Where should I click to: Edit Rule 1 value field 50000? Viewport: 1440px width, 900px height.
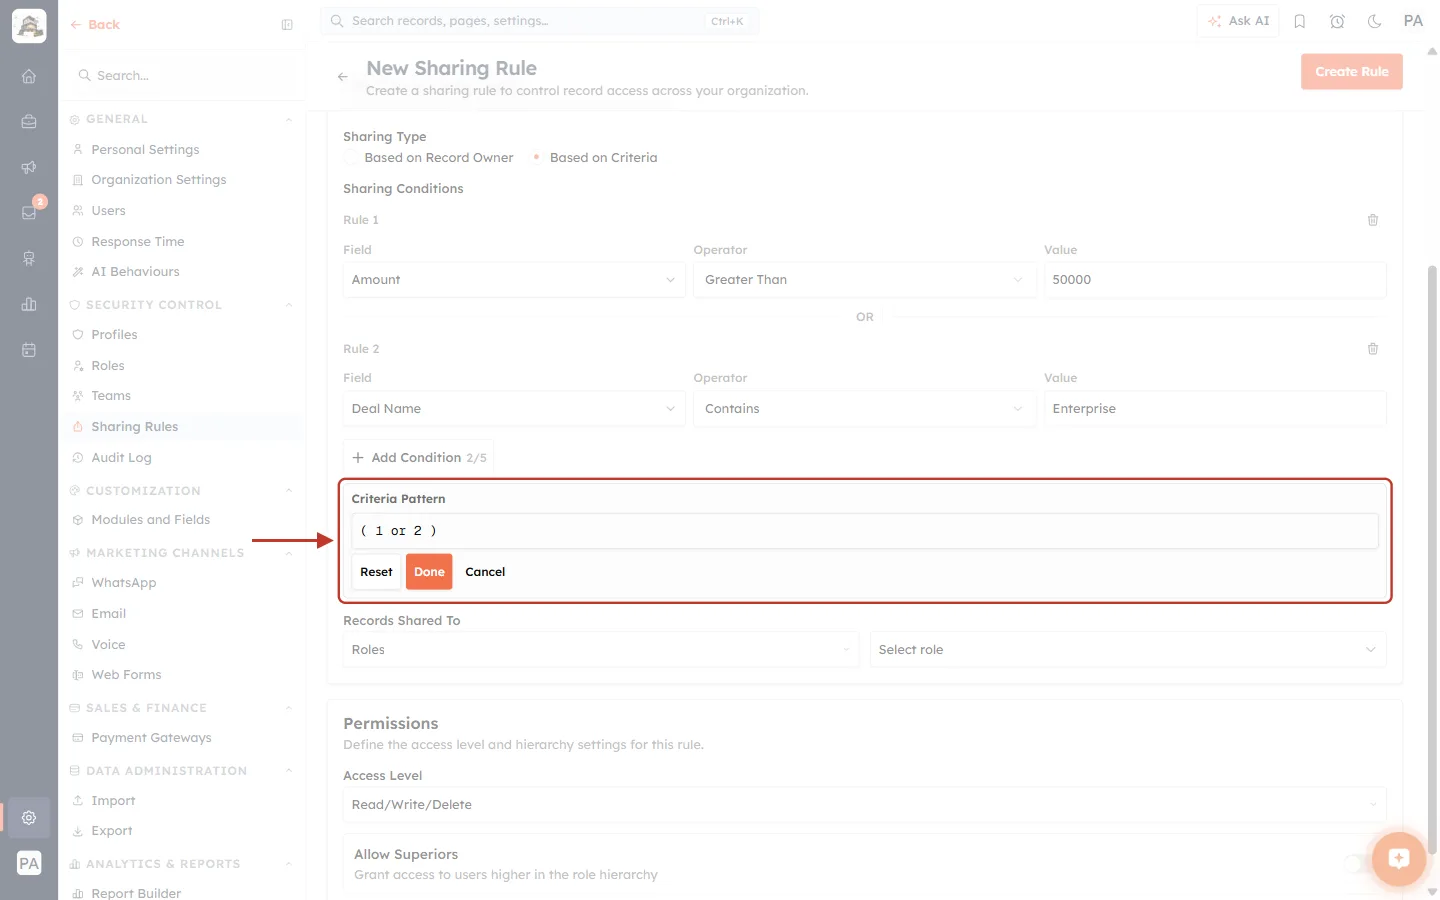click(1215, 280)
